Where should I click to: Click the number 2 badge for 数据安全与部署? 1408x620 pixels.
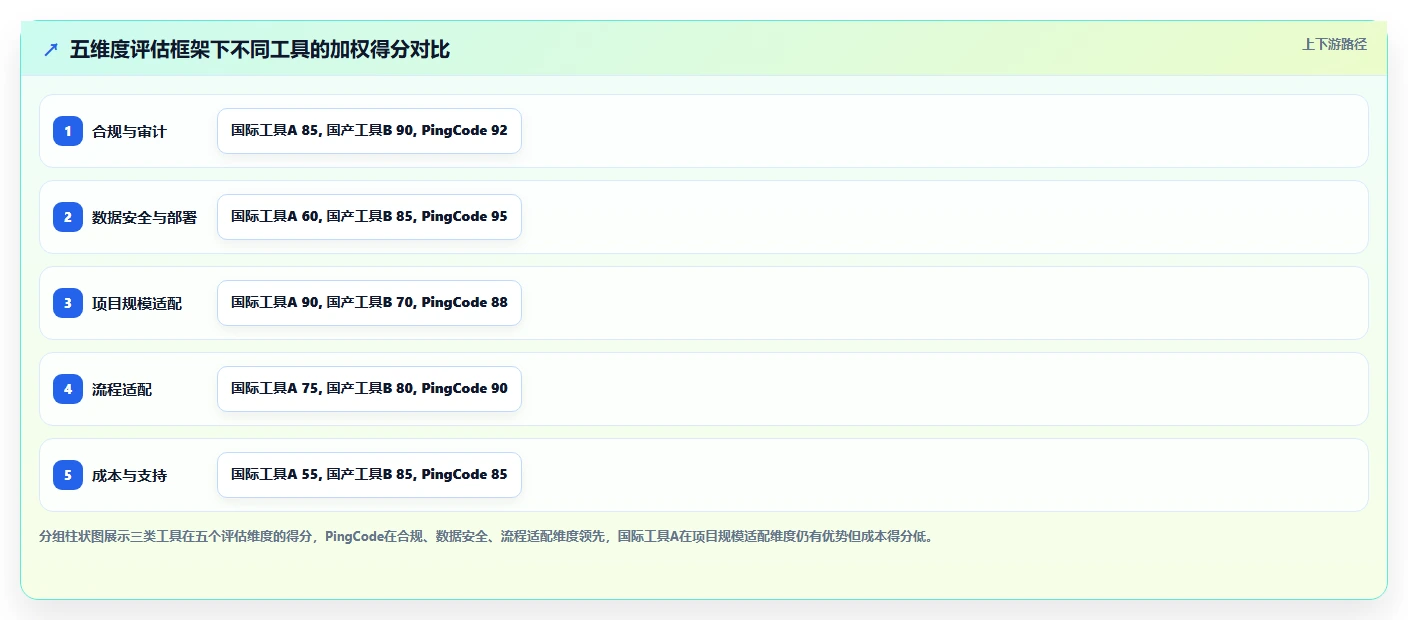tap(68, 217)
